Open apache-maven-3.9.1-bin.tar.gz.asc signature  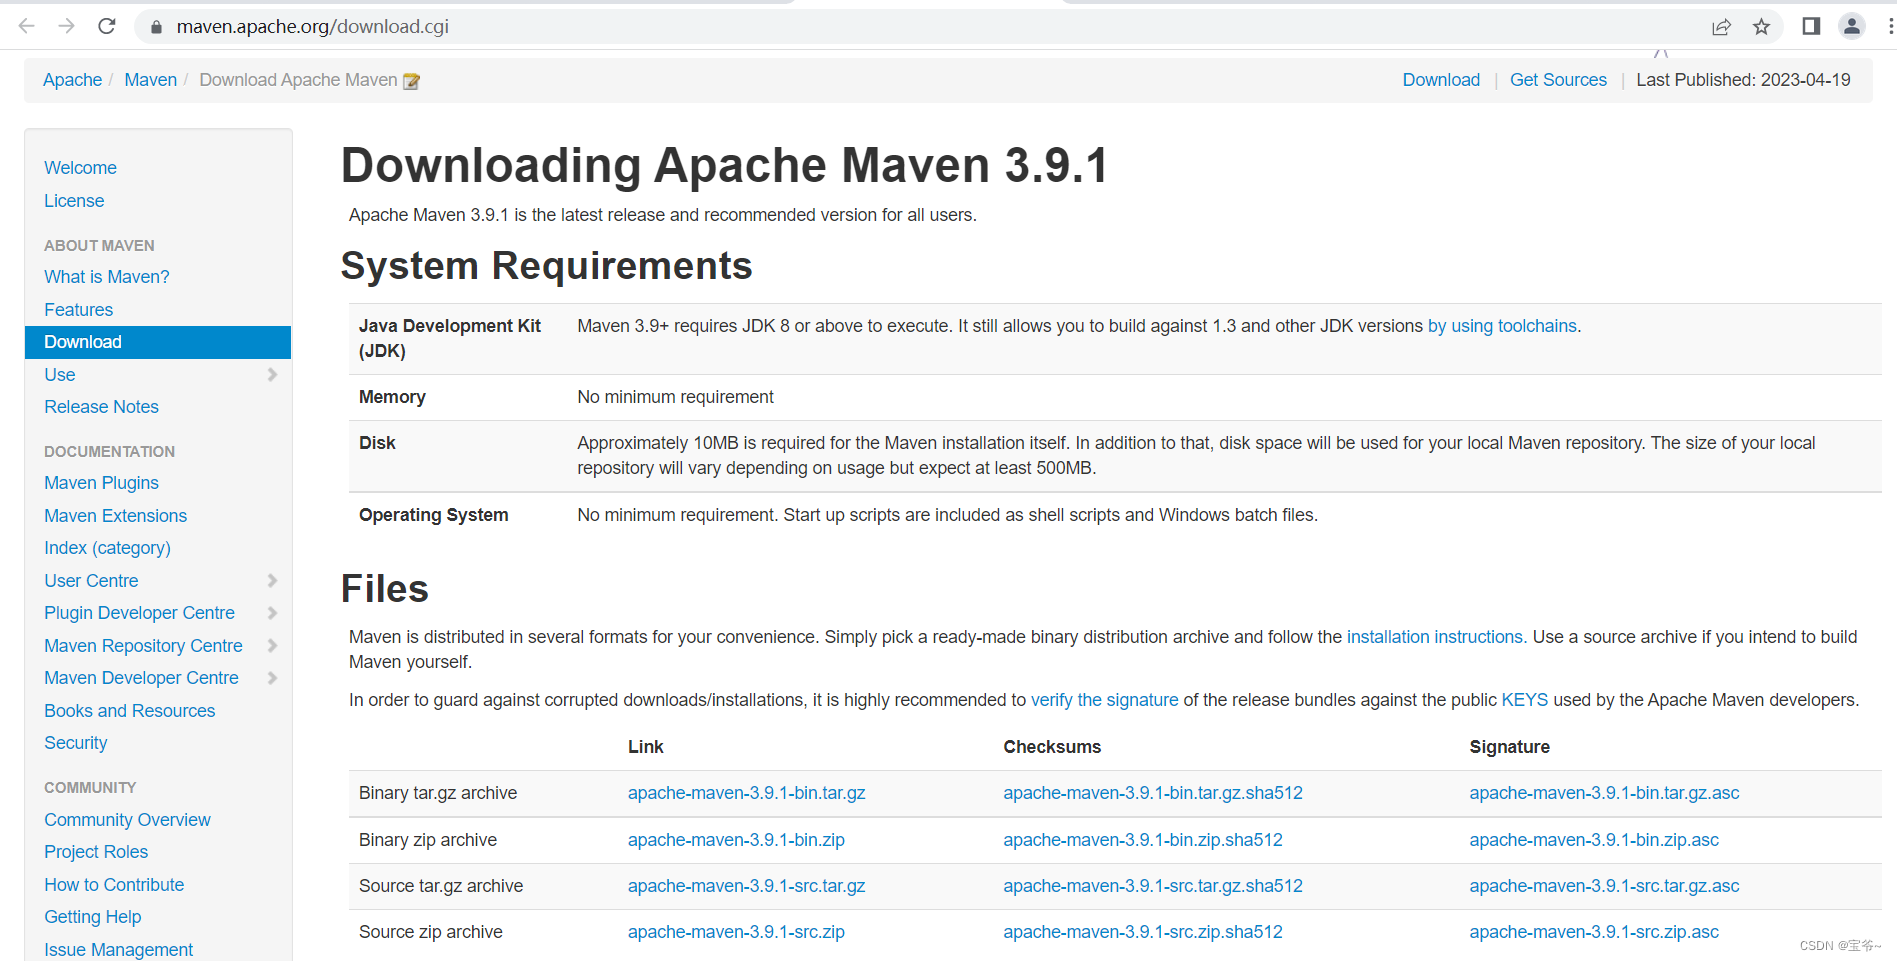[x=1604, y=793]
